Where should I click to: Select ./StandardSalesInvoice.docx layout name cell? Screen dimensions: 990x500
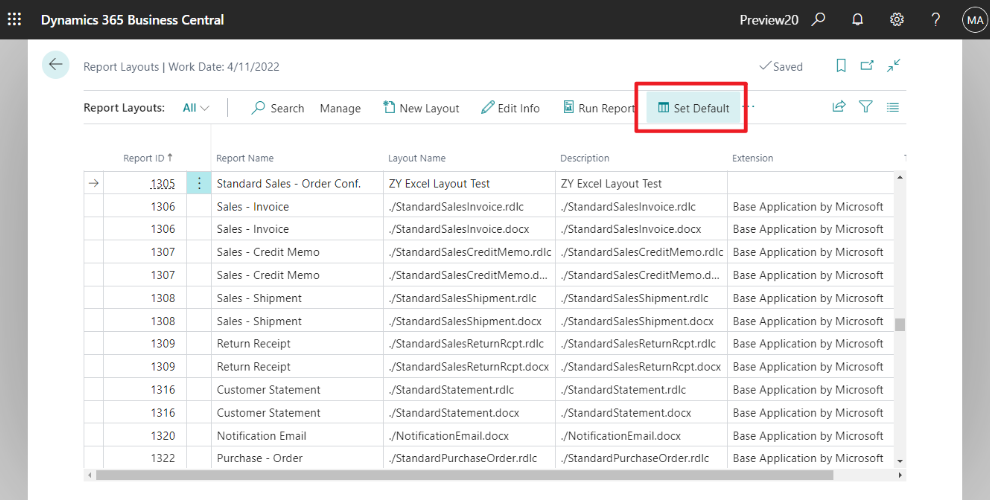(469, 229)
